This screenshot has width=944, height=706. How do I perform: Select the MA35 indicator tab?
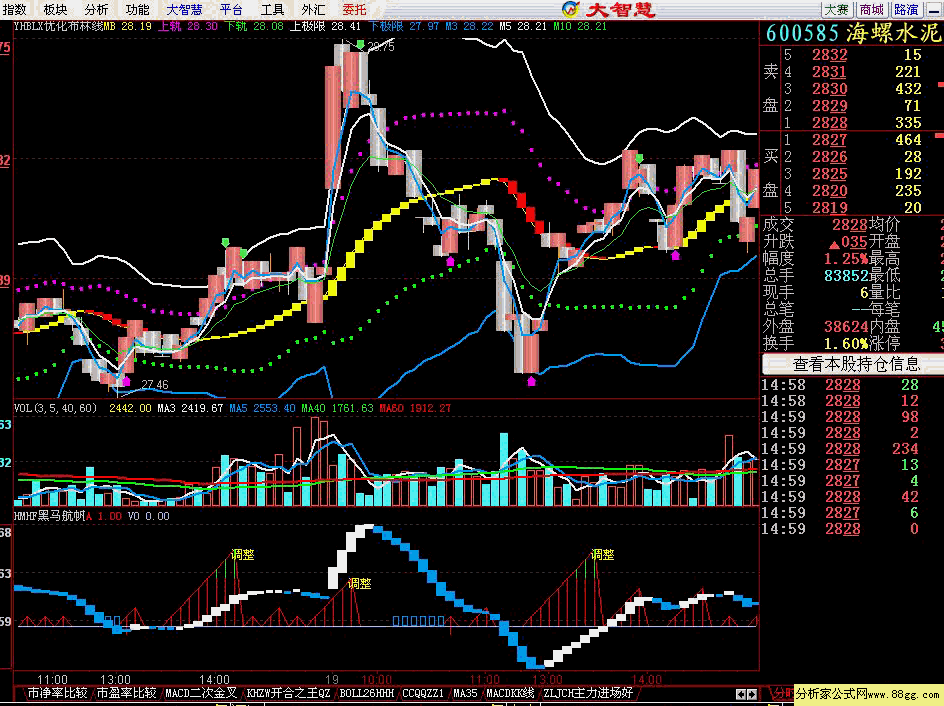[465, 693]
